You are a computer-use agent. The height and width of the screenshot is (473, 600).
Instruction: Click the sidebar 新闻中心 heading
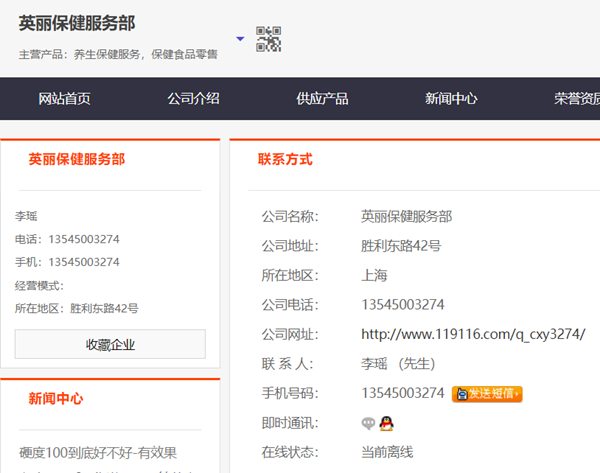coord(56,398)
